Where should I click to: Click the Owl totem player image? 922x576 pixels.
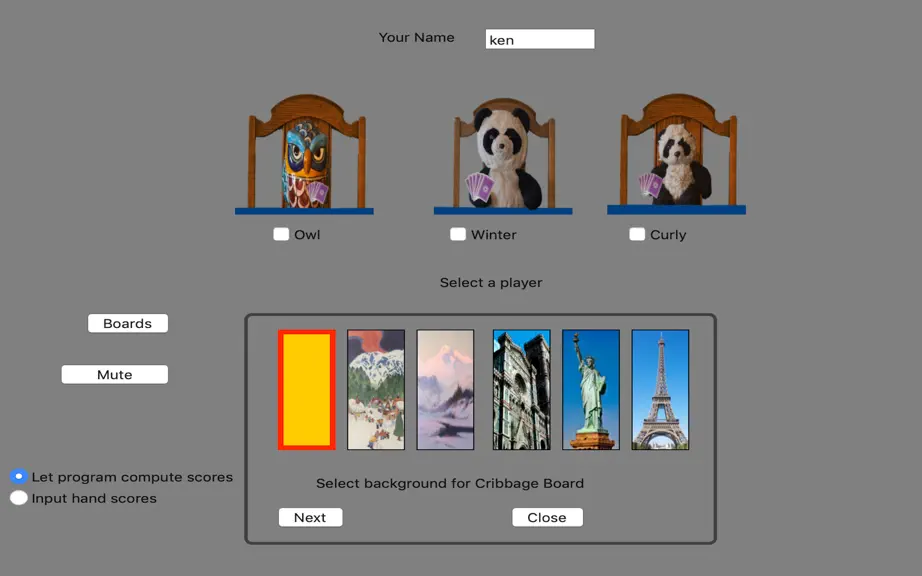pos(305,154)
